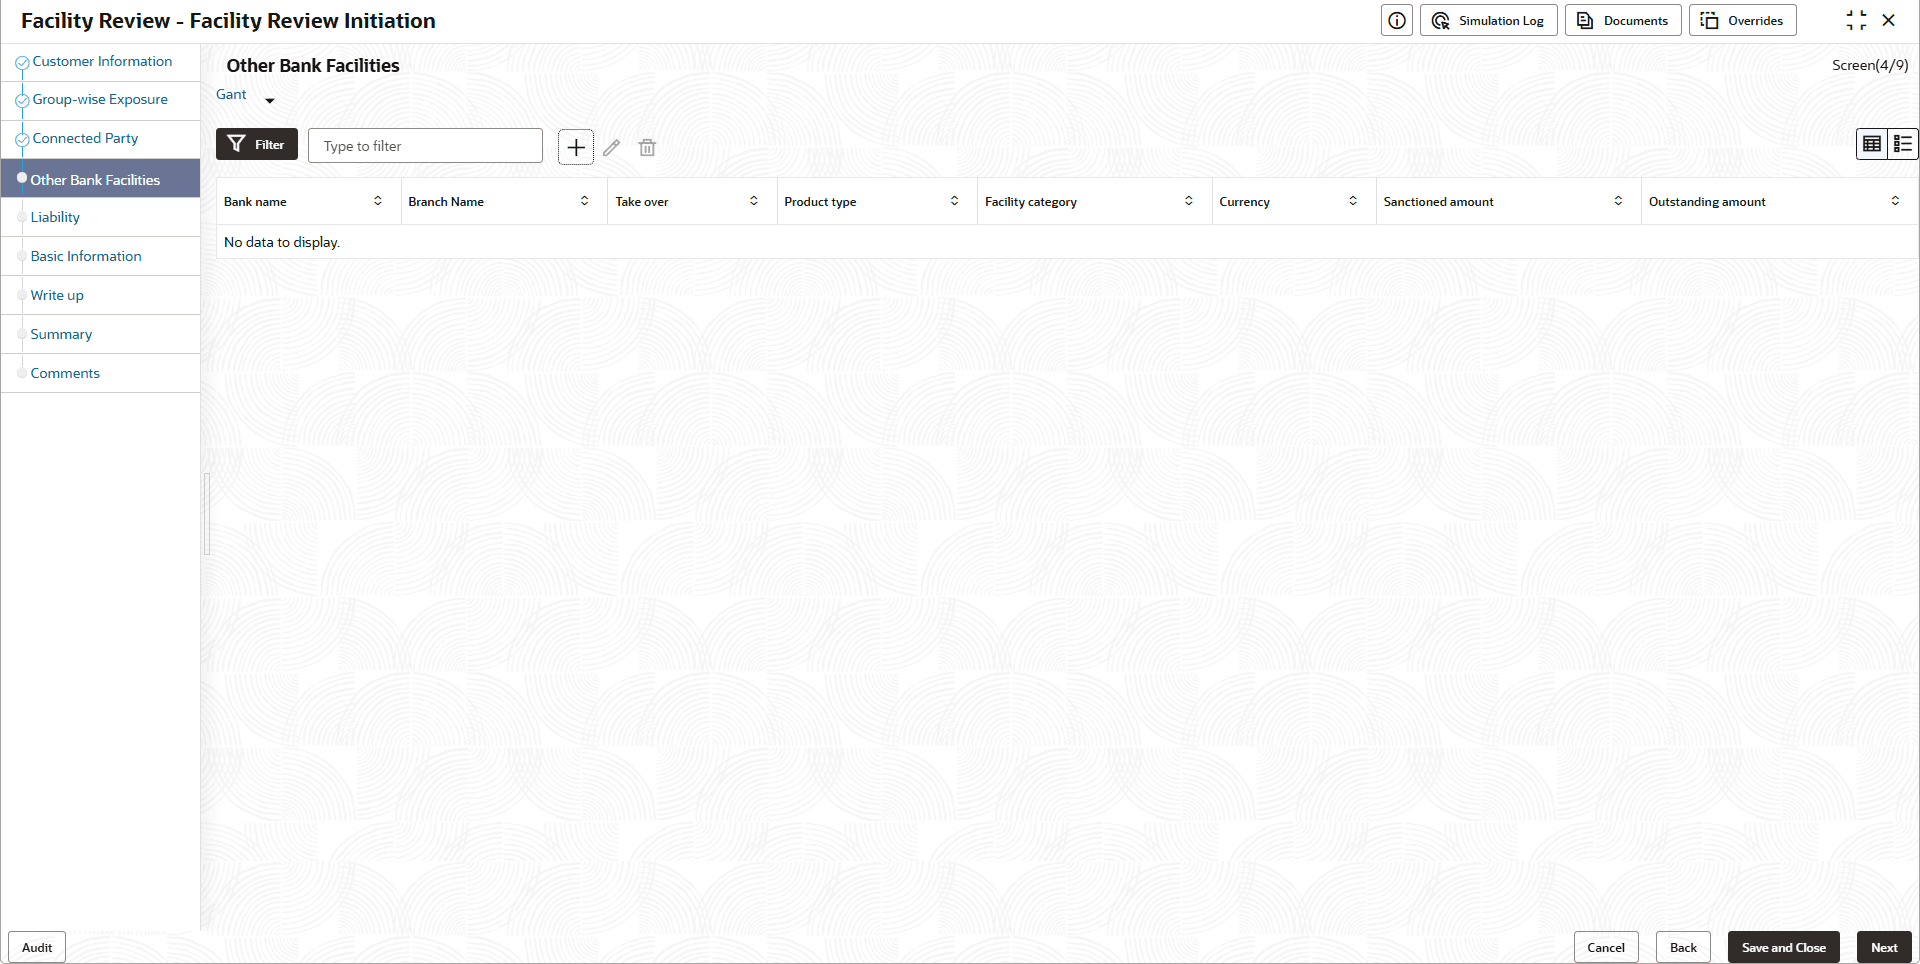Go to Write up step
This screenshot has height=964, width=1920.
tap(57, 295)
